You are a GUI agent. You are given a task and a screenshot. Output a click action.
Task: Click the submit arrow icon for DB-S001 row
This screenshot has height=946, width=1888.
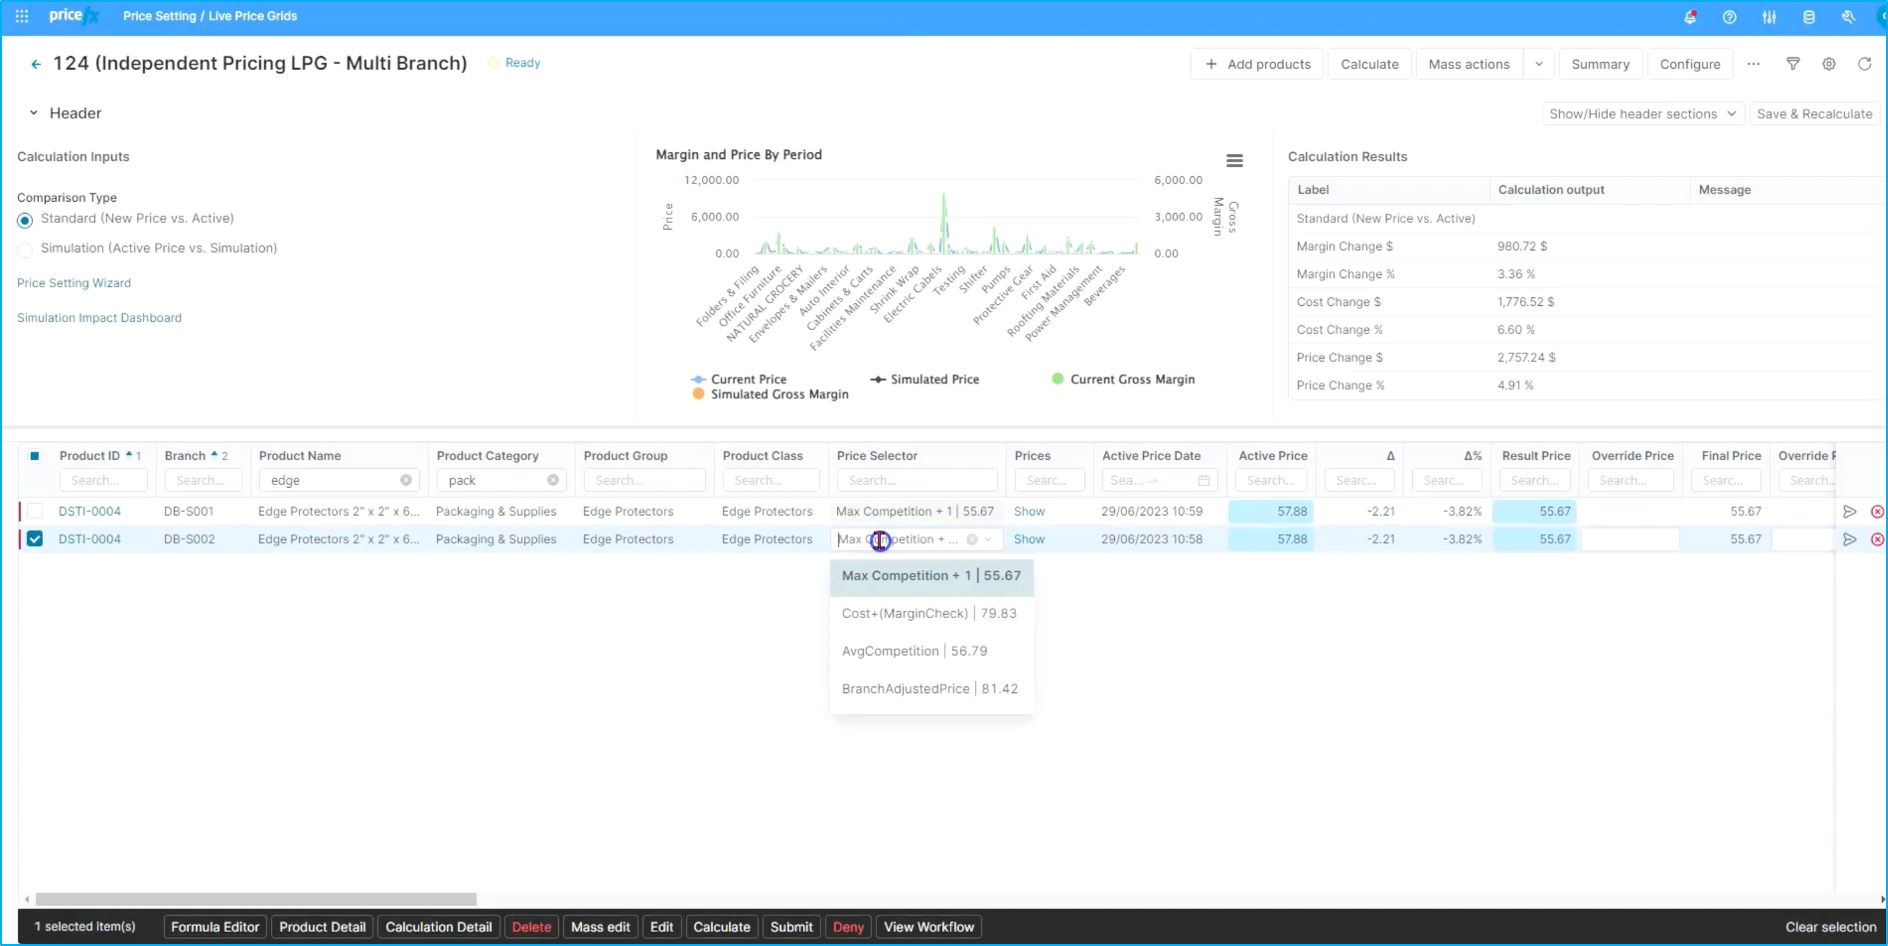1849,512
